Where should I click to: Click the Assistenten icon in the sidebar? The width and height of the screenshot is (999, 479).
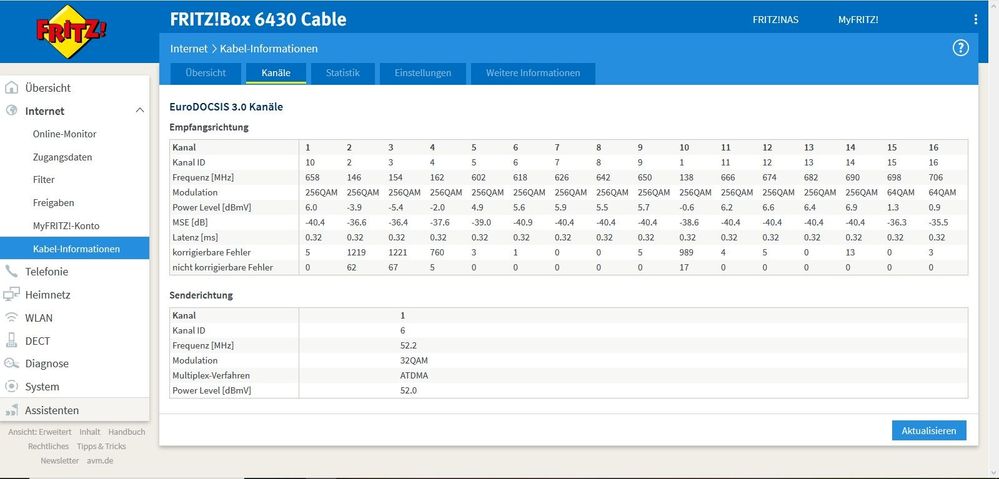(11, 410)
